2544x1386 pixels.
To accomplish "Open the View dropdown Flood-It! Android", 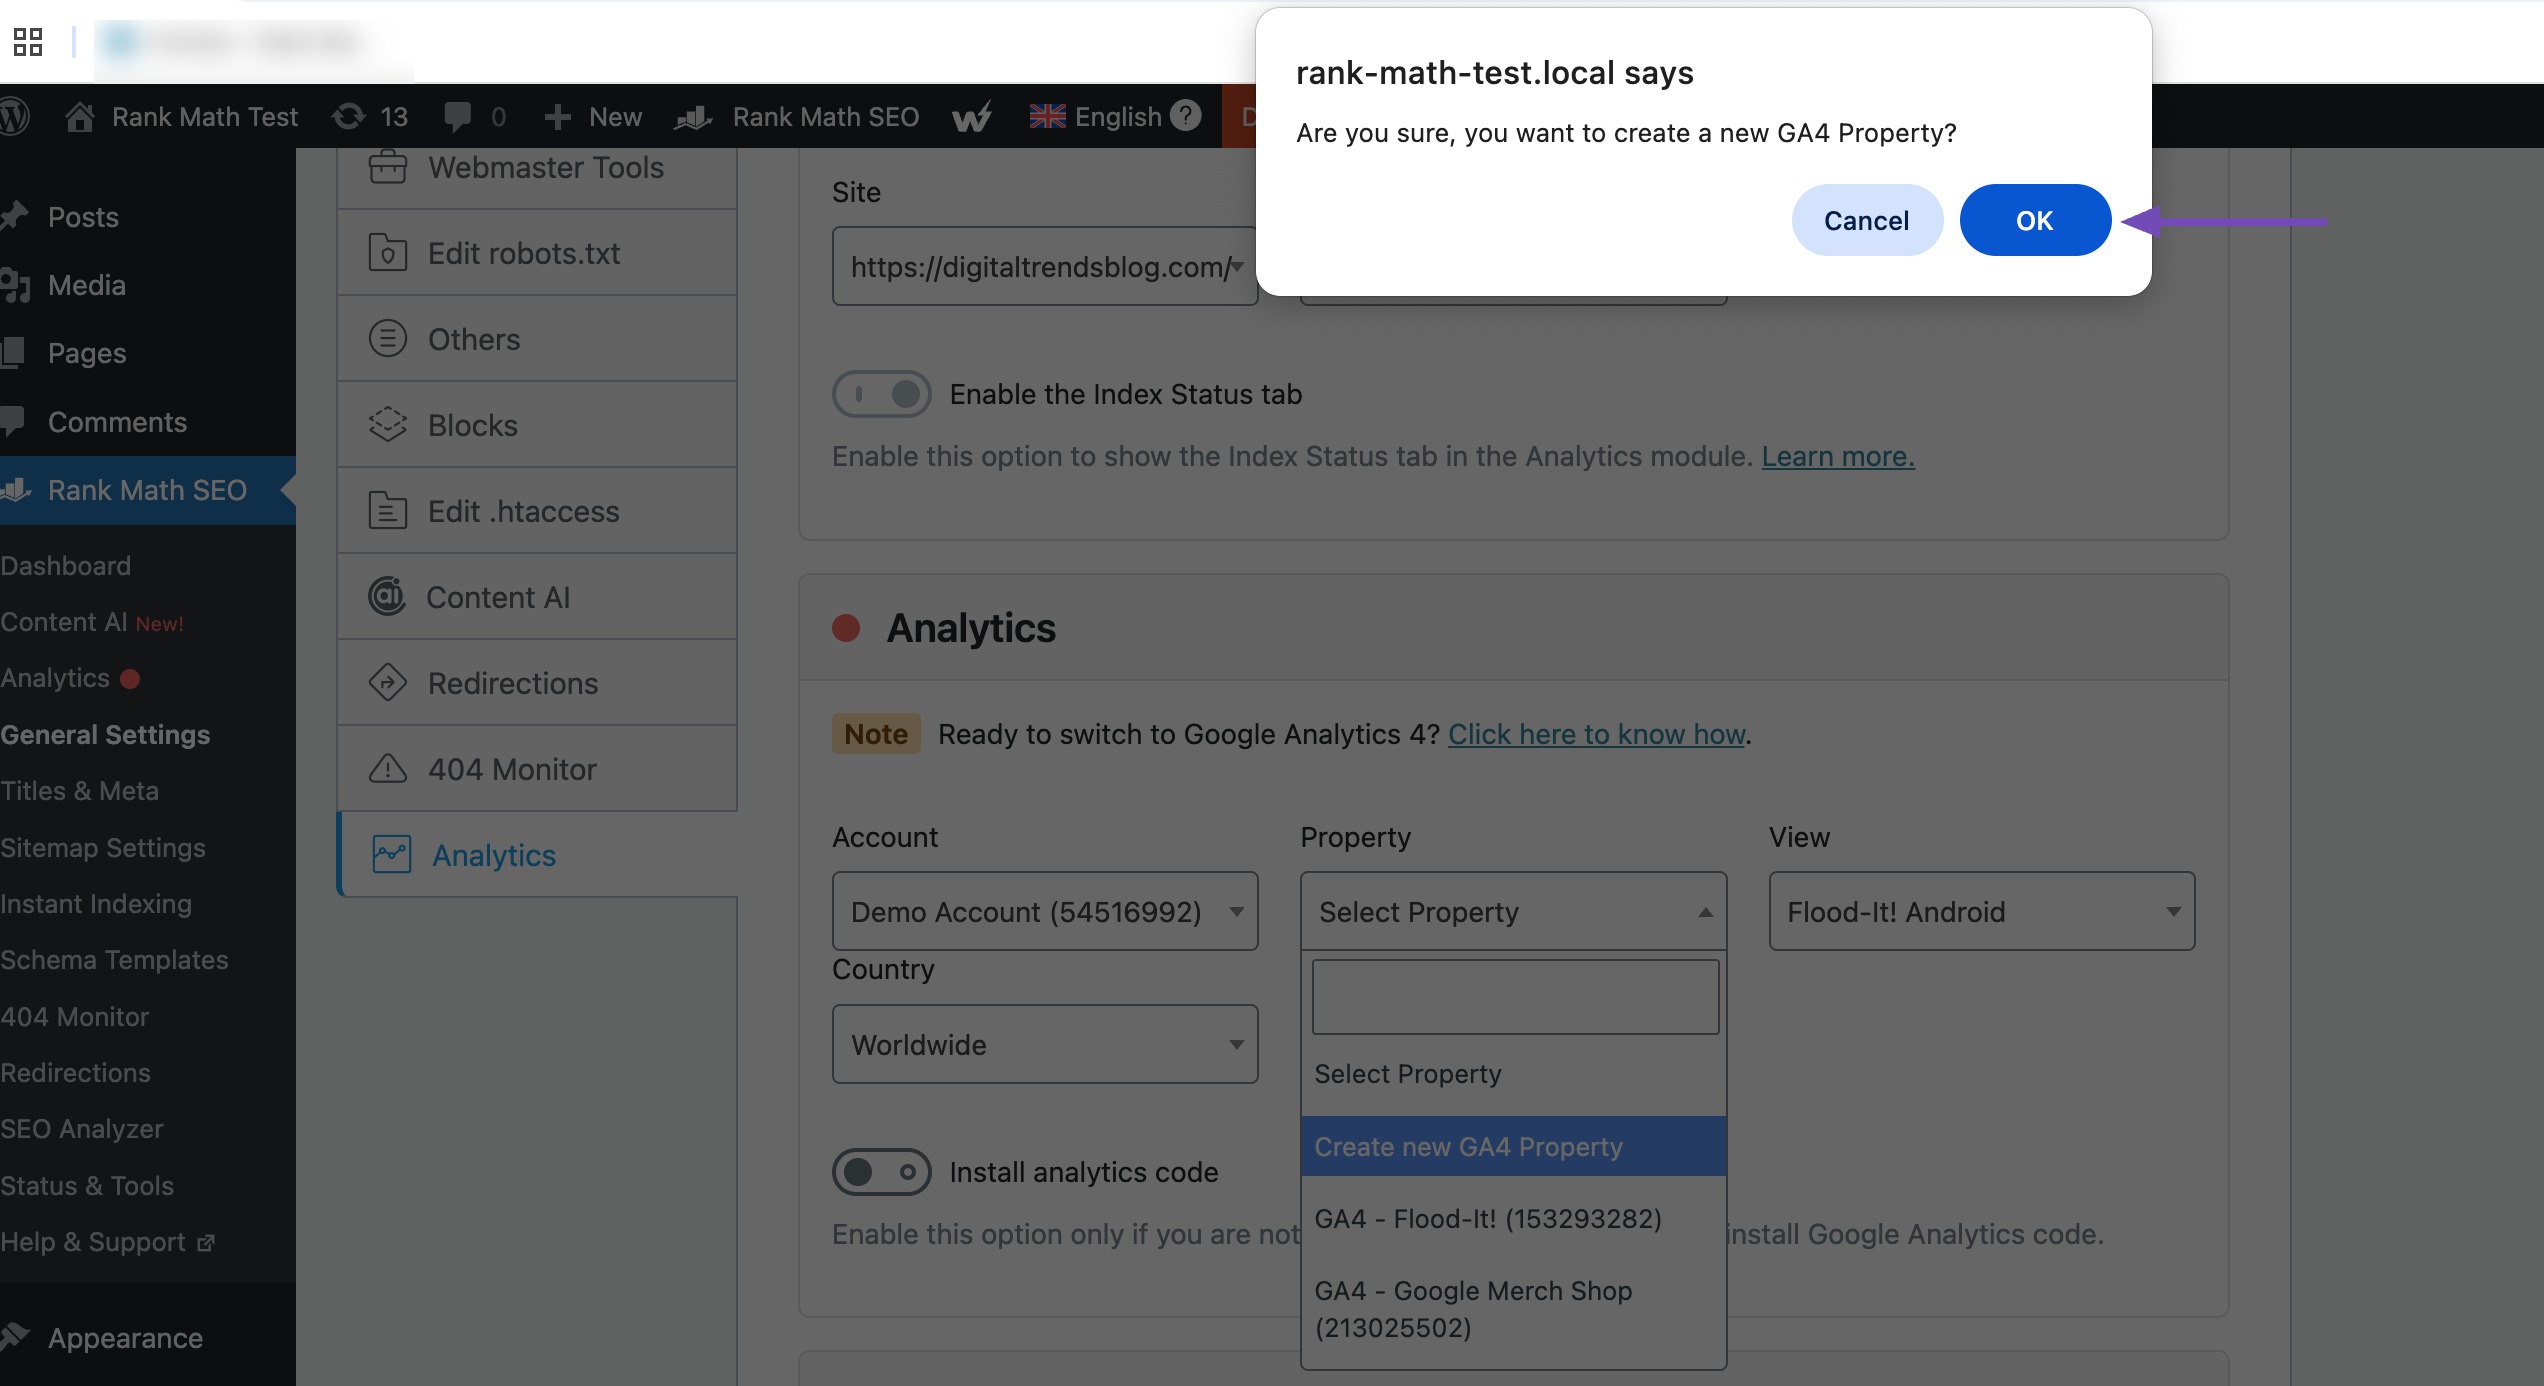I will point(1980,912).
